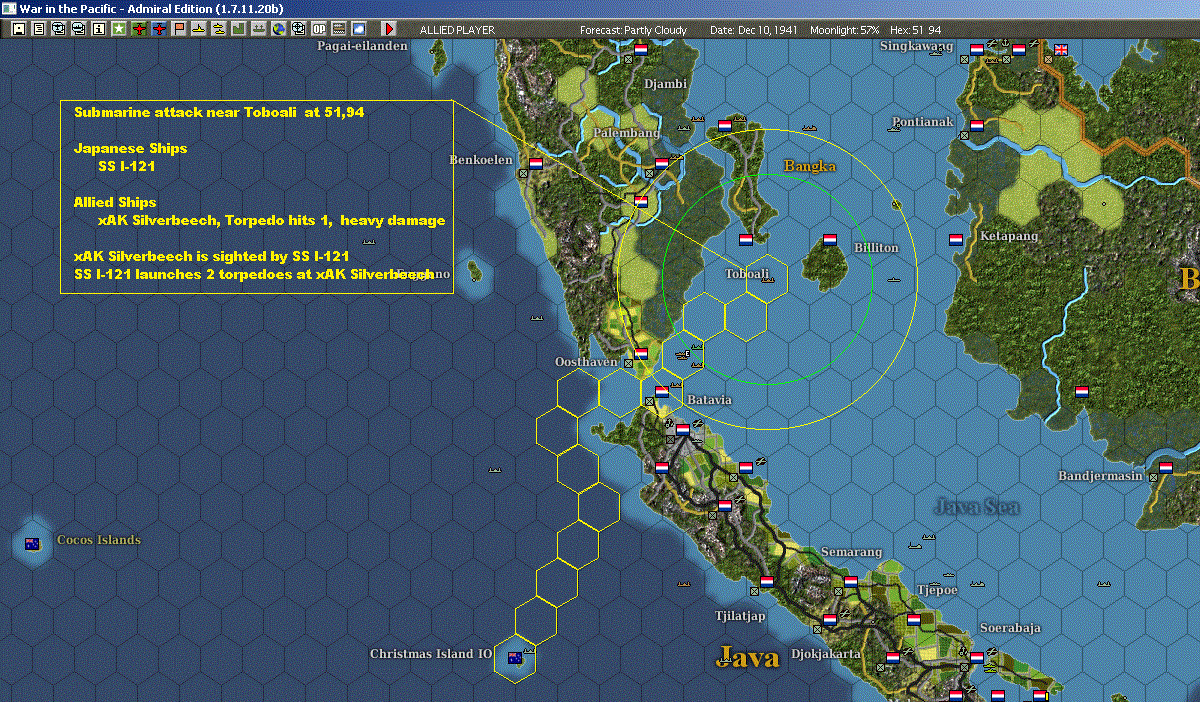The image size is (1200, 702).
Task: Select the Dutch flag base at Palembang
Action: pyautogui.click(x=661, y=163)
